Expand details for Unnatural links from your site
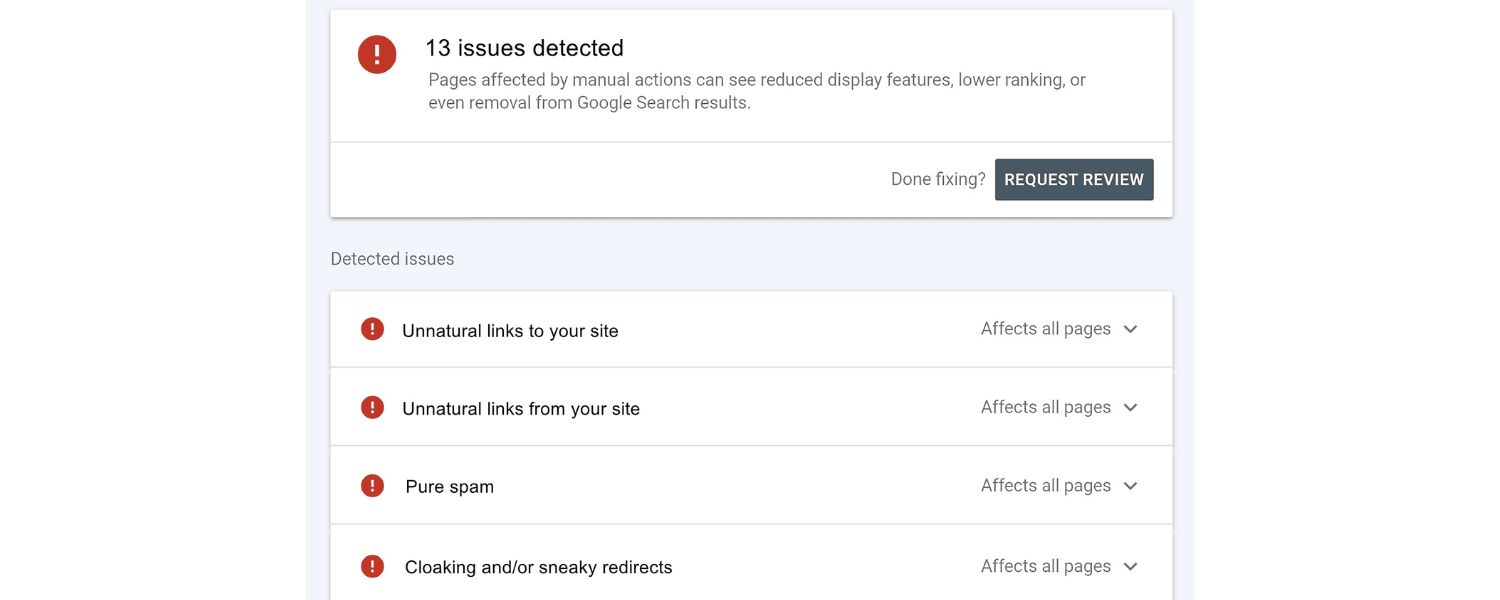 pos(1130,406)
